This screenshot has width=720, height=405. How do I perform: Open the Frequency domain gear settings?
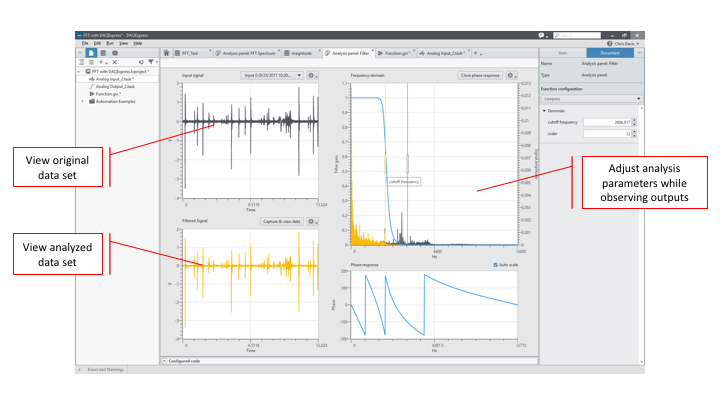512,75
